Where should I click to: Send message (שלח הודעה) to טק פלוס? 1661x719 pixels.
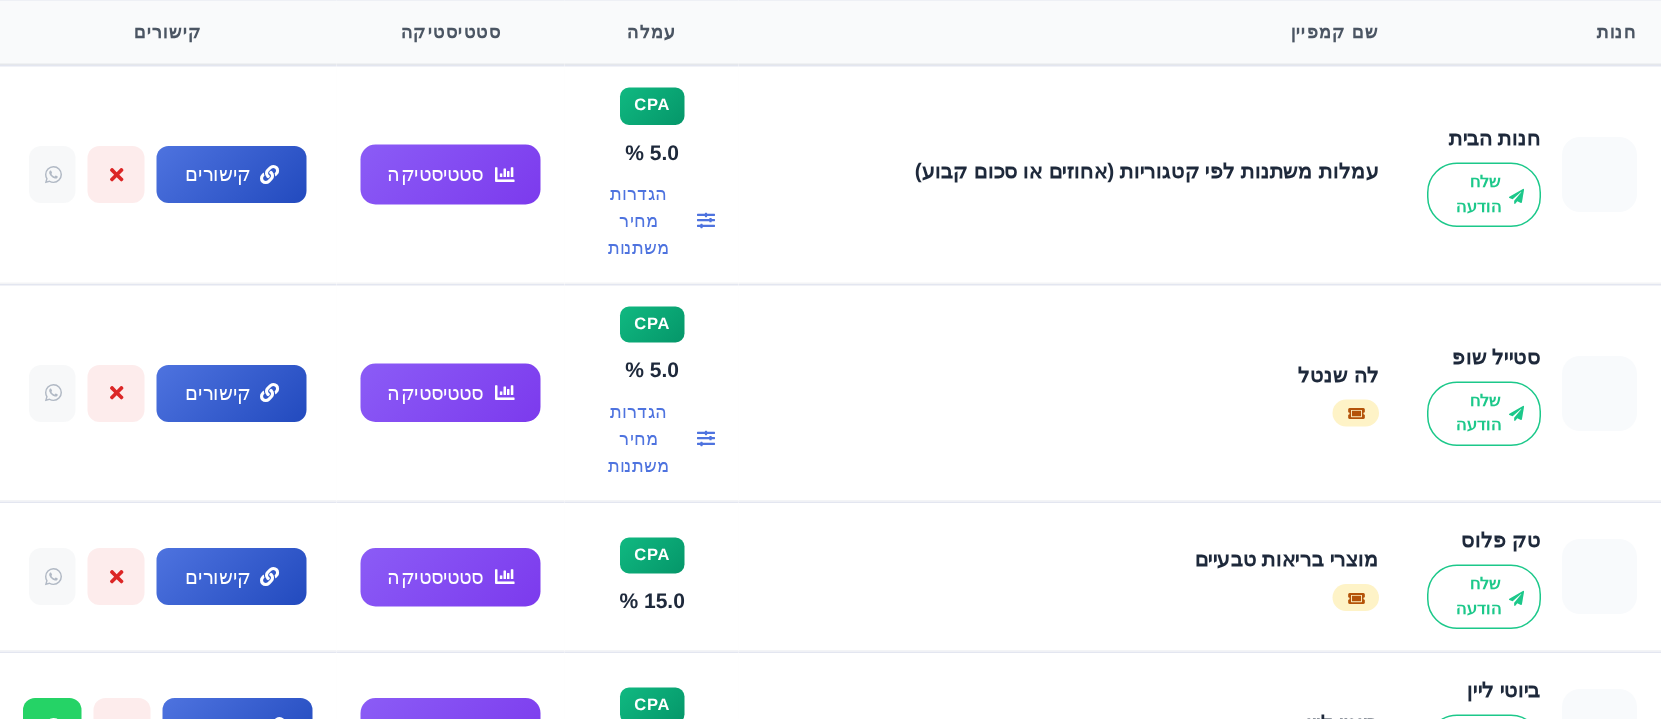(x=1484, y=597)
